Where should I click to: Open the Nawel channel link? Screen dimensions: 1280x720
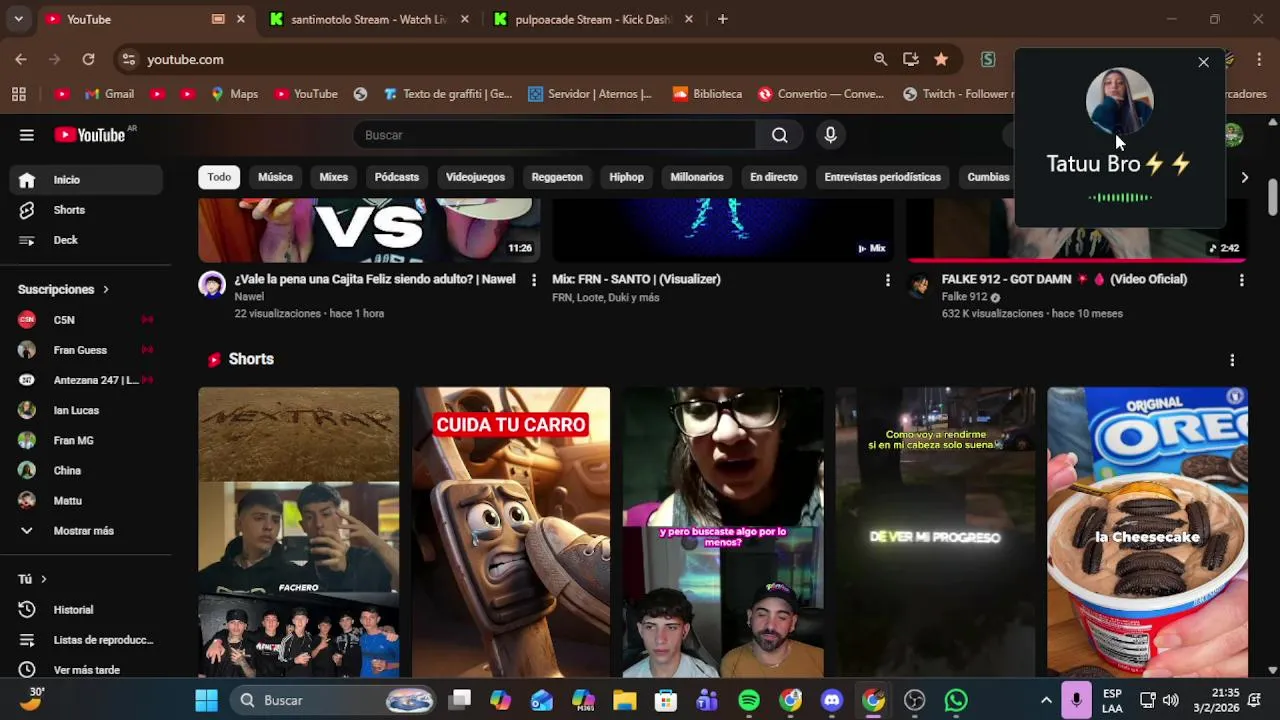click(249, 297)
